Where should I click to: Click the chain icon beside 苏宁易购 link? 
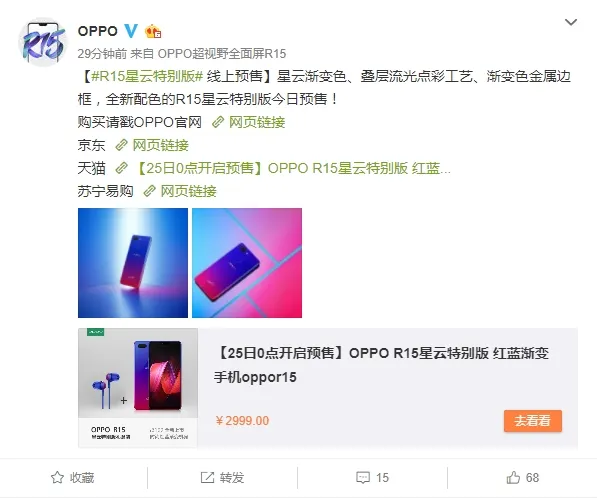click(x=149, y=191)
